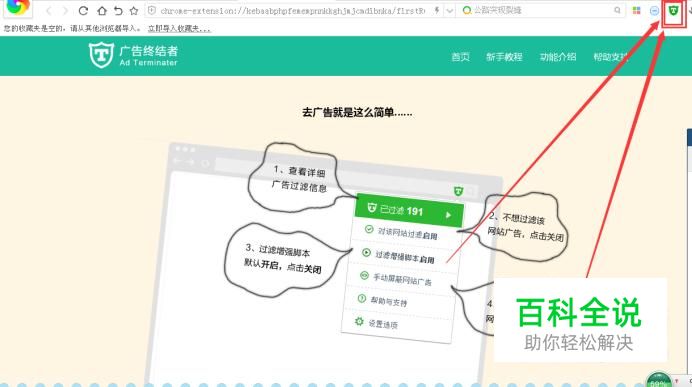Click the 广告终结者 Ad Terminater logo
The image size is (692, 387).
pos(133,56)
